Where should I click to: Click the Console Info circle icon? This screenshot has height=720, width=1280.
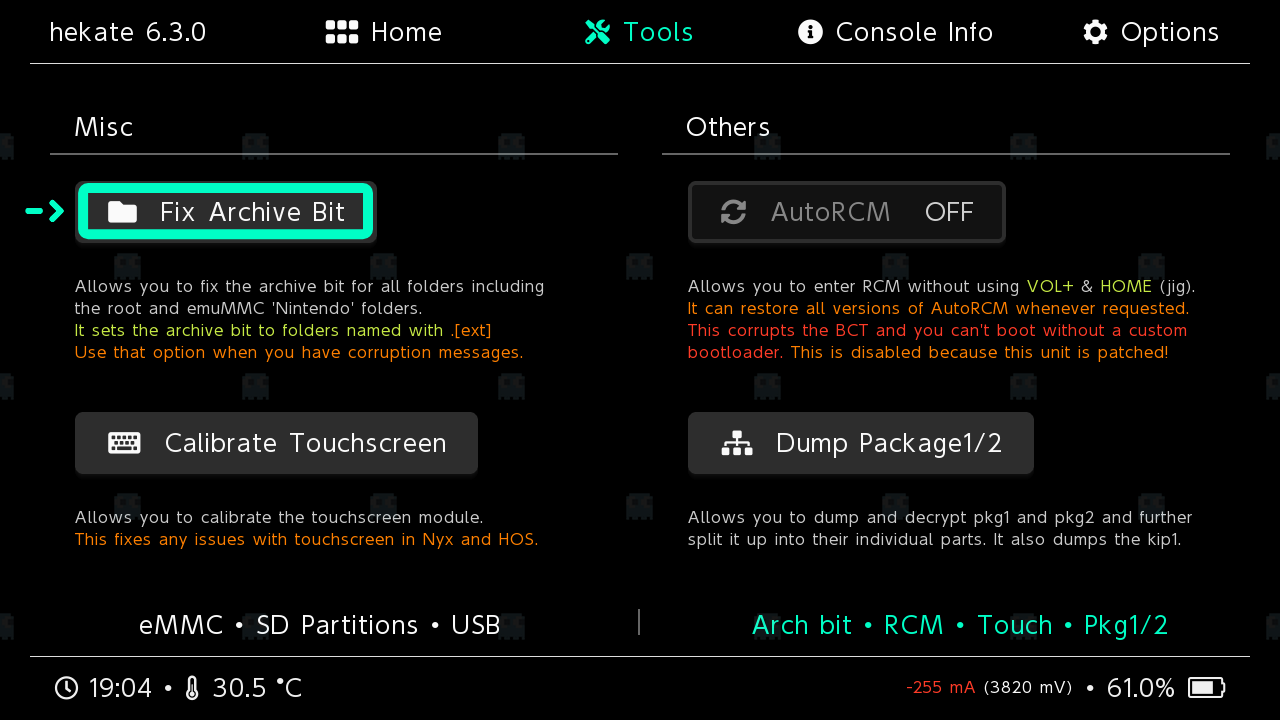(x=810, y=32)
